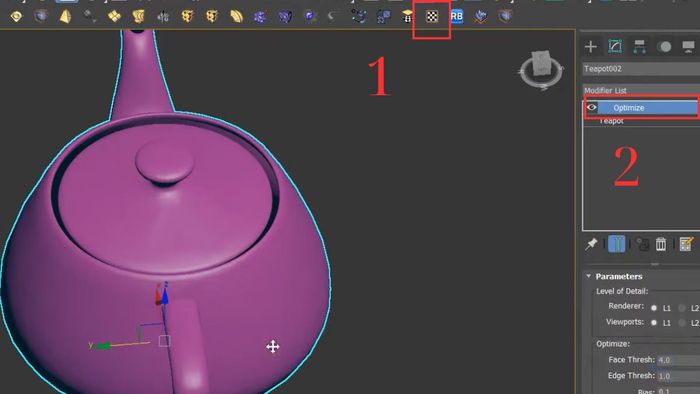Click the checkerboard pattern toolbar icon
Viewport: 700px width, 394px height.
pyautogui.click(x=432, y=17)
